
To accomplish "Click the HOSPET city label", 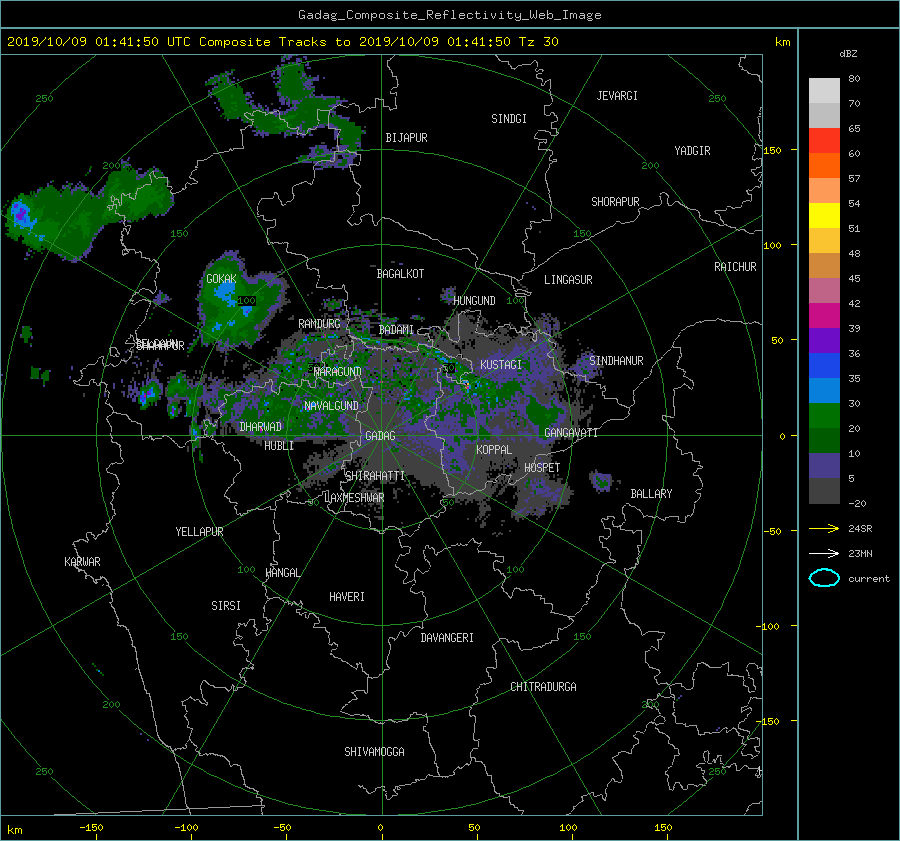I will click(542, 468).
